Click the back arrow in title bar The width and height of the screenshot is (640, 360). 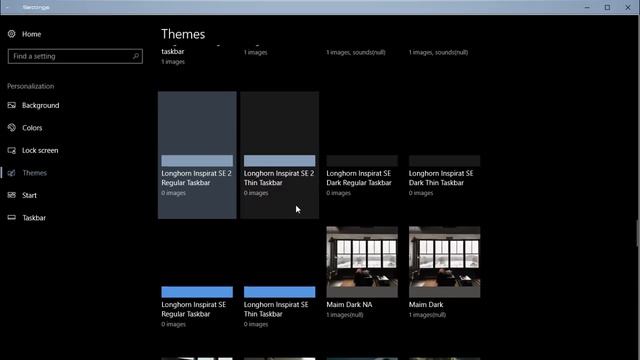pos(7,7)
